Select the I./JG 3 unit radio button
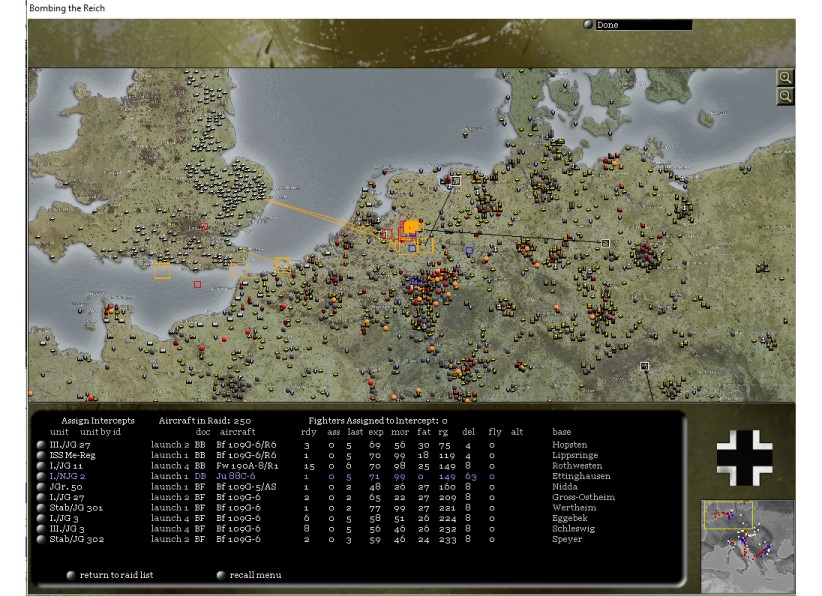Screen dimensions: 822x596 [41, 518]
